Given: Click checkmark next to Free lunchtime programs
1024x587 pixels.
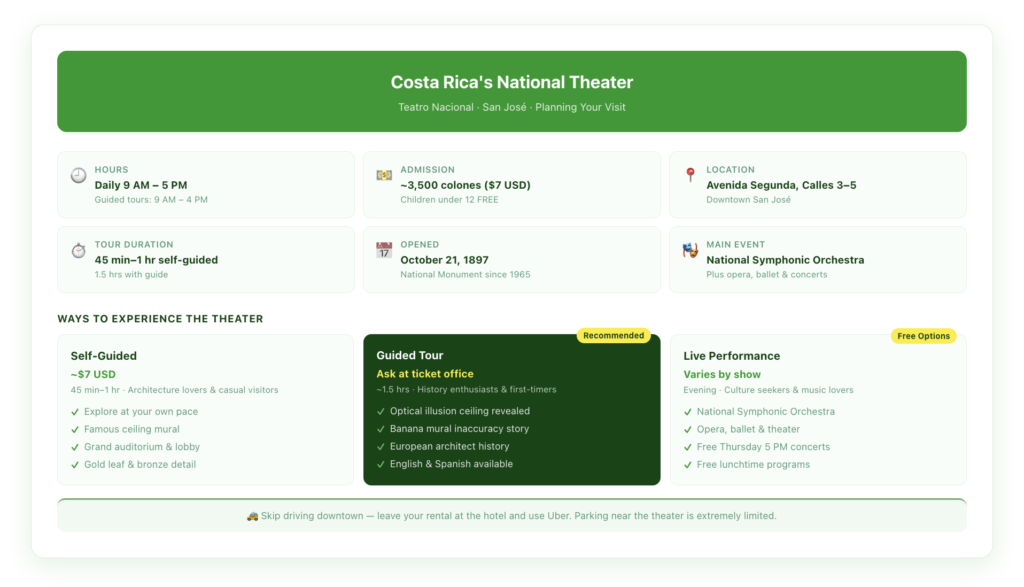Looking at the screenshot, I should click(x=688, y=465).
